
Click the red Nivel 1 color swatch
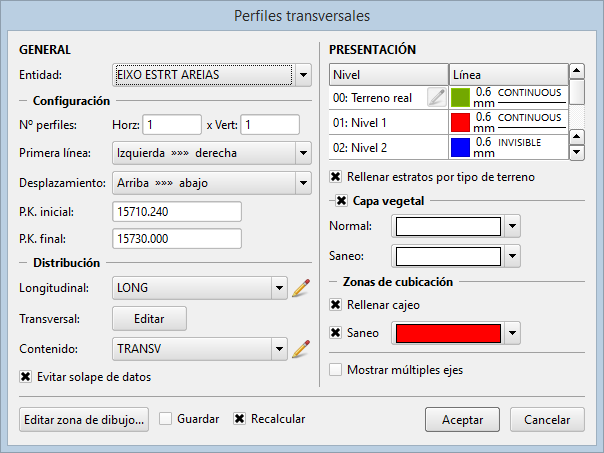coord(460,122)
